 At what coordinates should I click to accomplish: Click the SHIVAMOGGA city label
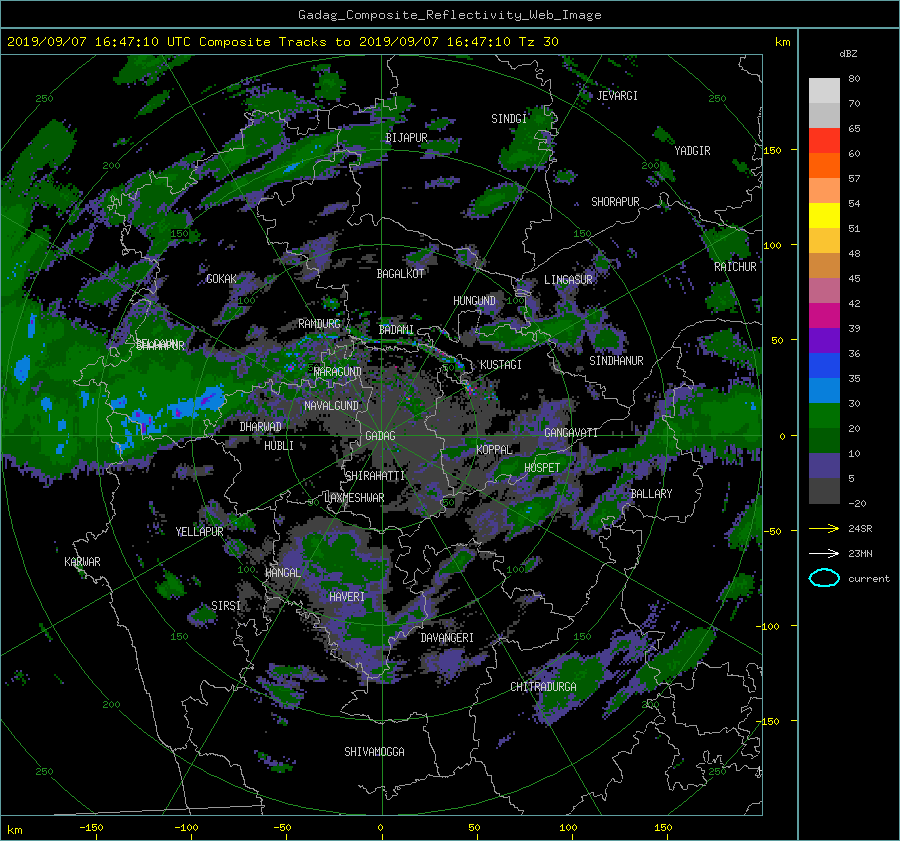374,752
